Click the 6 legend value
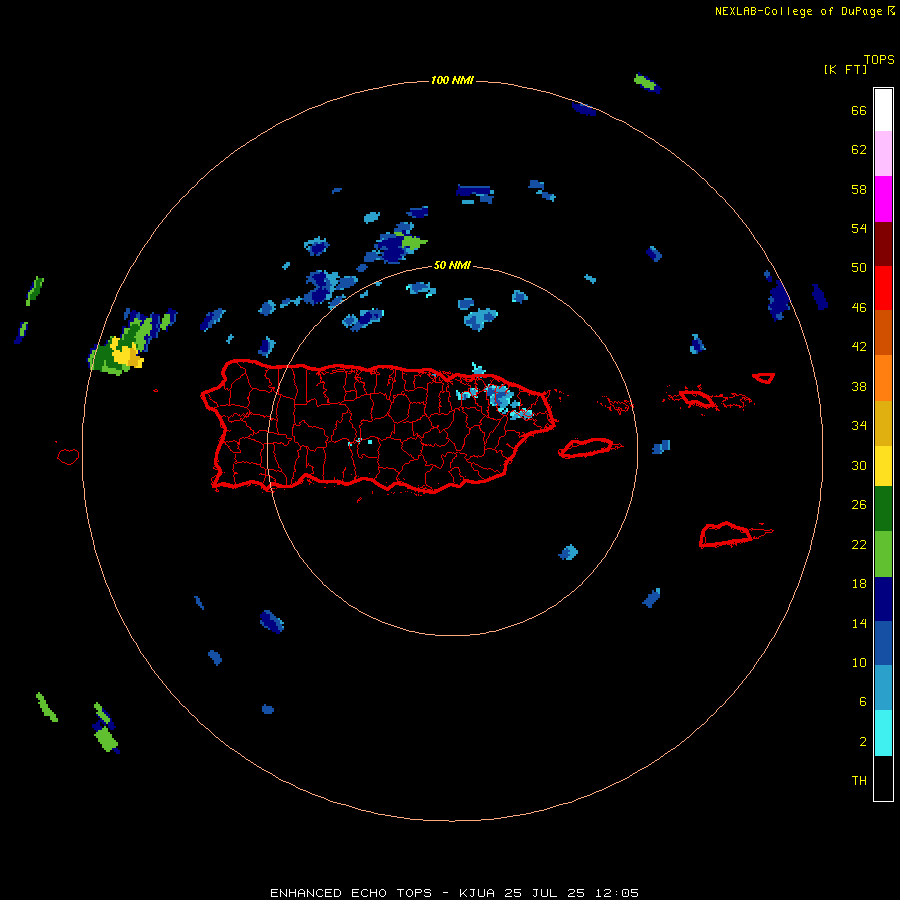The height and width of the screenshot is (900, 900). point(863,702)
